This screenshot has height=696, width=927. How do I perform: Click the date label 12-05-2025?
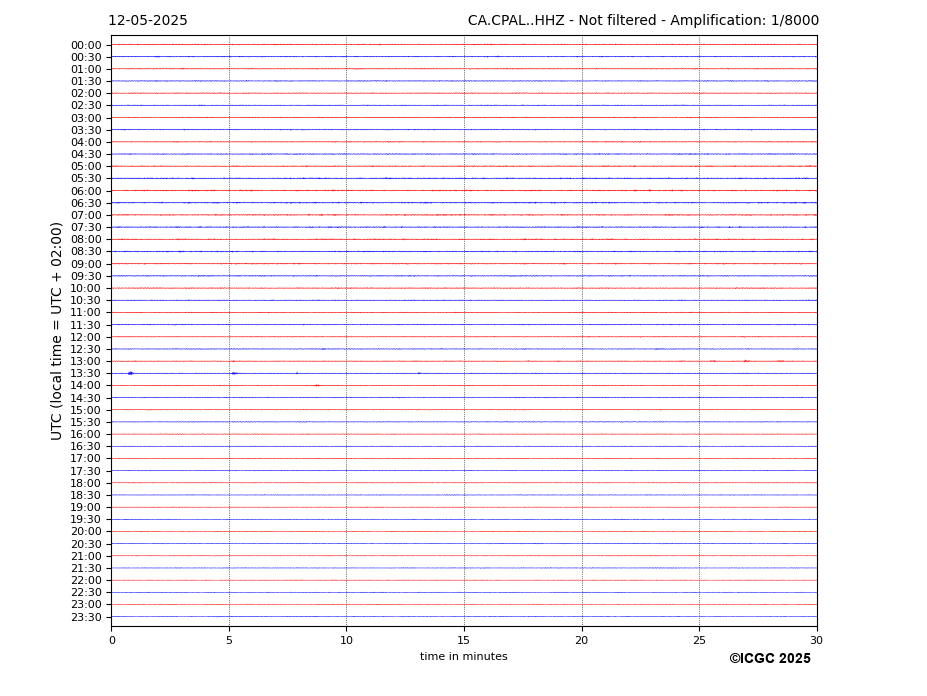(148, 21)
